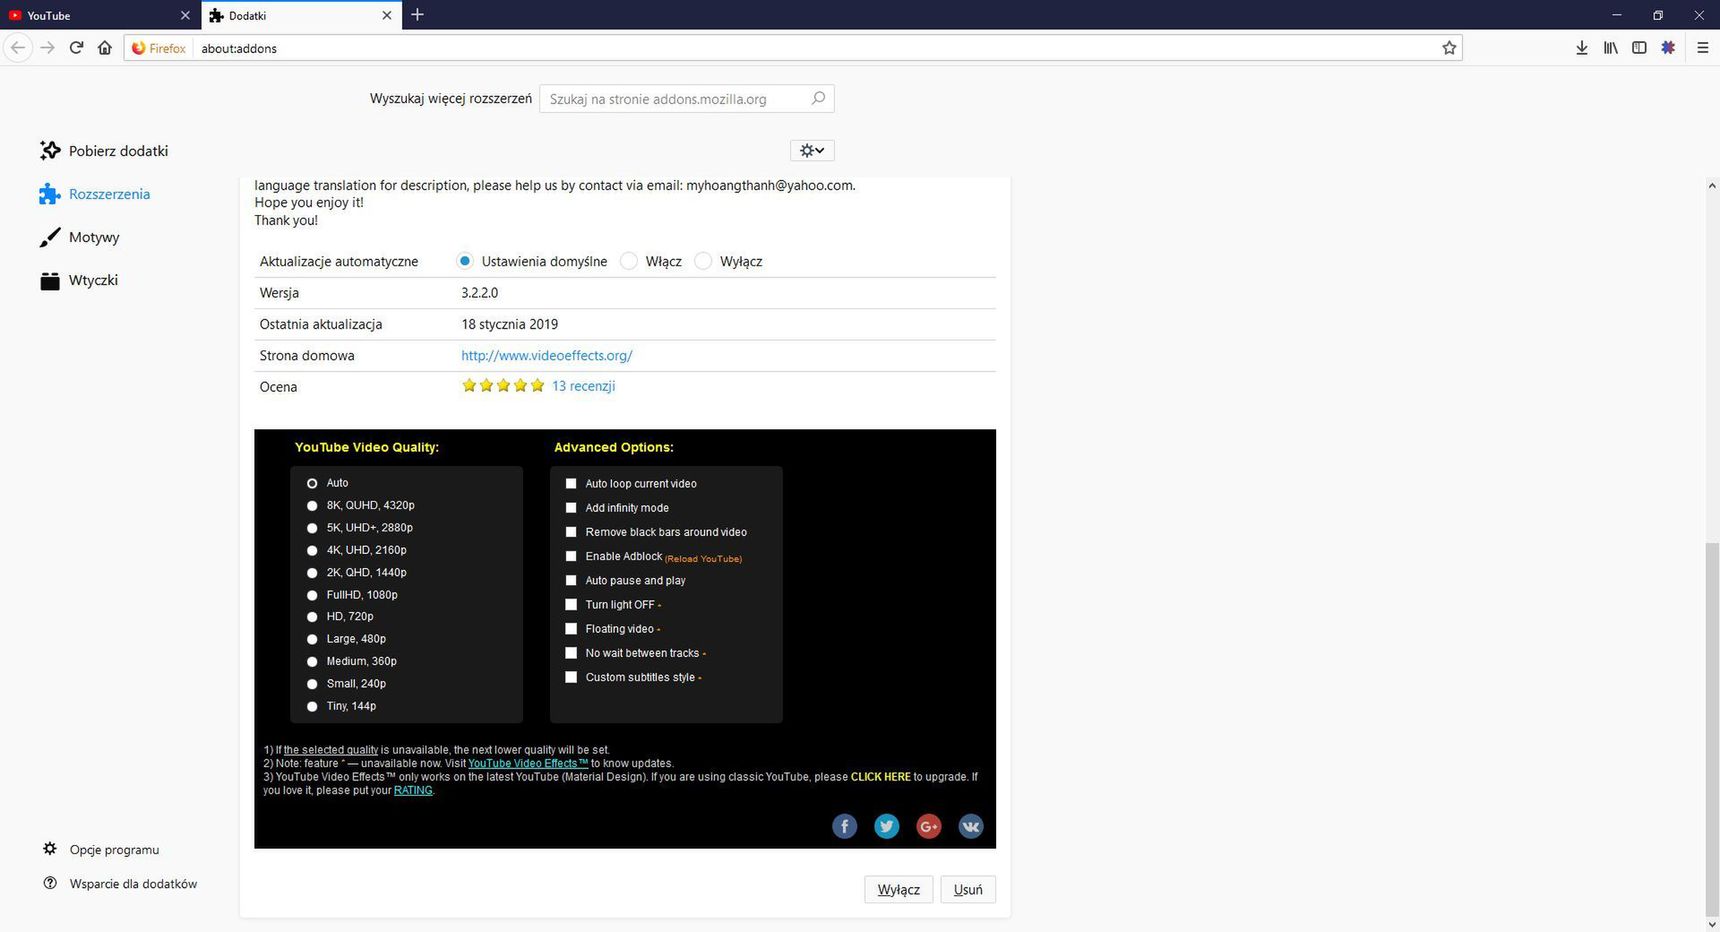Click the CLICK HERE upgrade link
The width and height of the screenshot is (1720, 932).
click(x=880, y=777)
